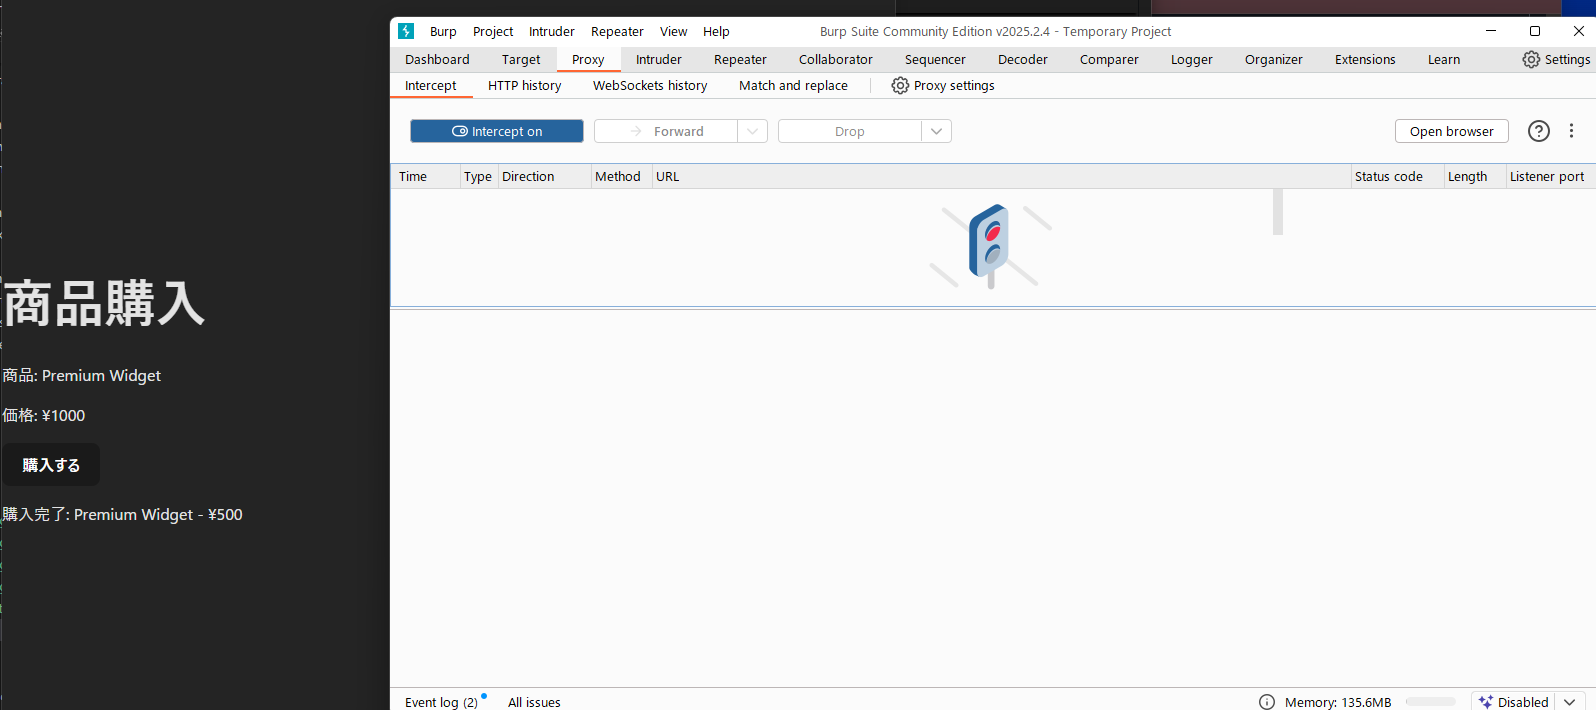This screenshot has height=710, width=1596.
Task: Open the Event log (2)
Action: click(x=441, y=702)
